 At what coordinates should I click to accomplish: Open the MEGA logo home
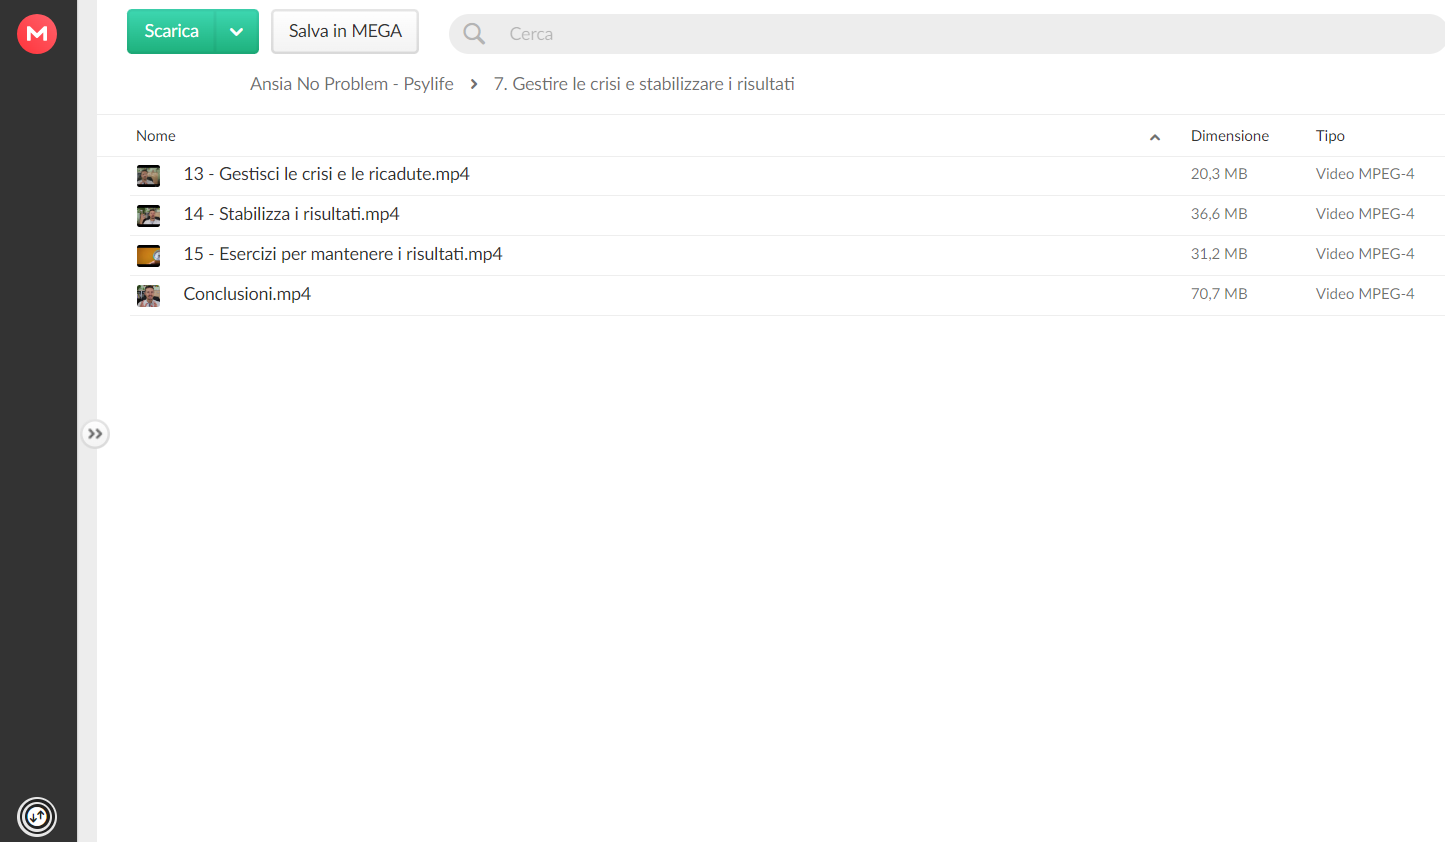tap(37, 34)
